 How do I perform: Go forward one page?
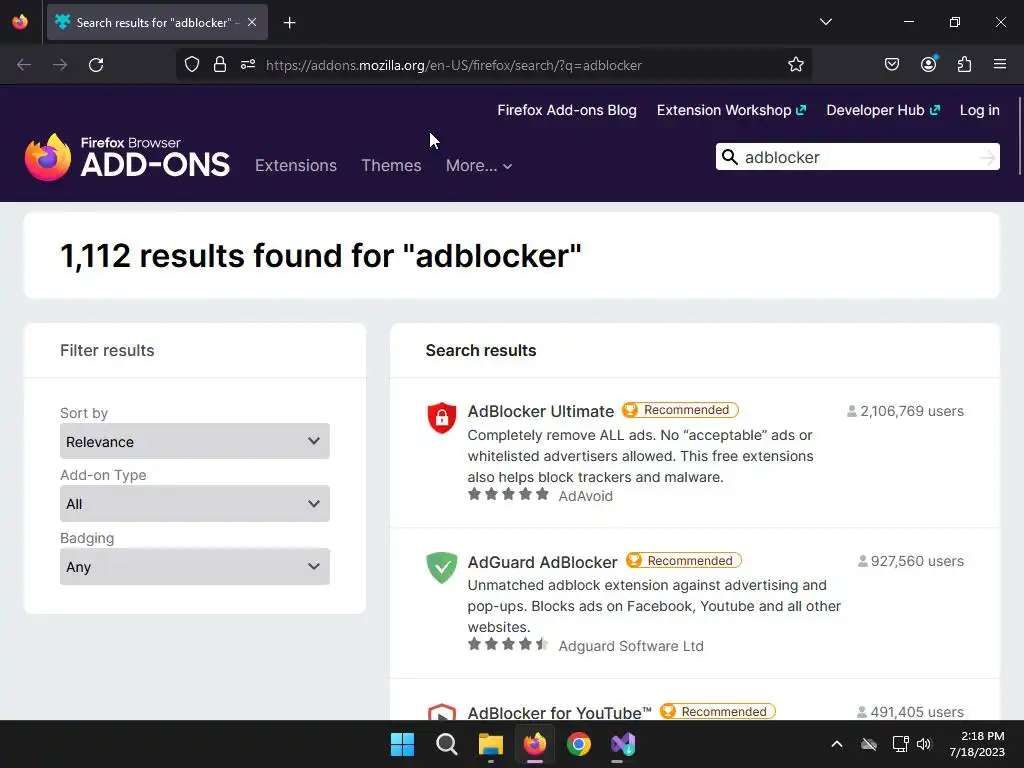tap(60, 65)
